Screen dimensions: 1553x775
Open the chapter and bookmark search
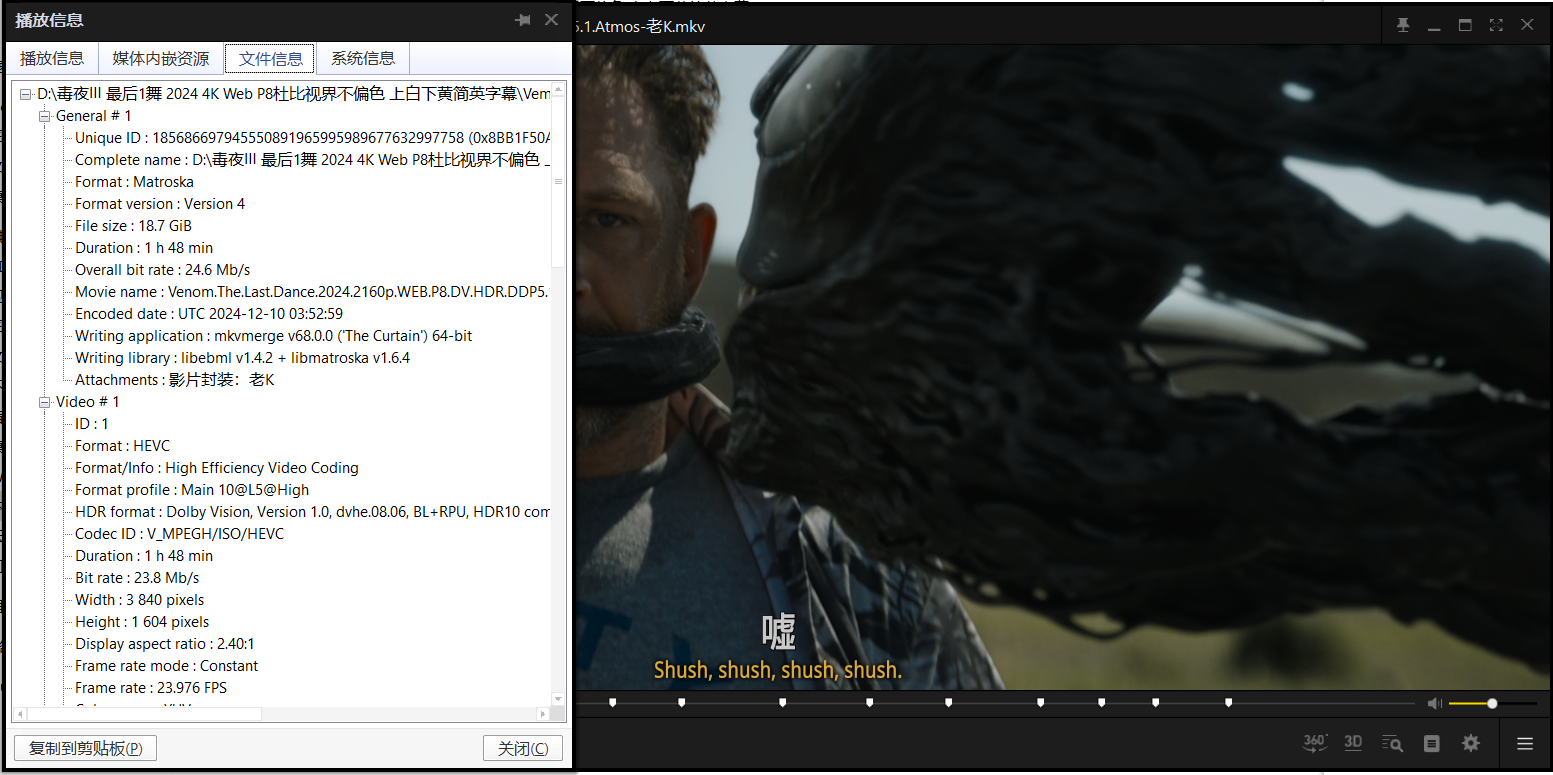pyautogui.click(x=1392, y=743)
